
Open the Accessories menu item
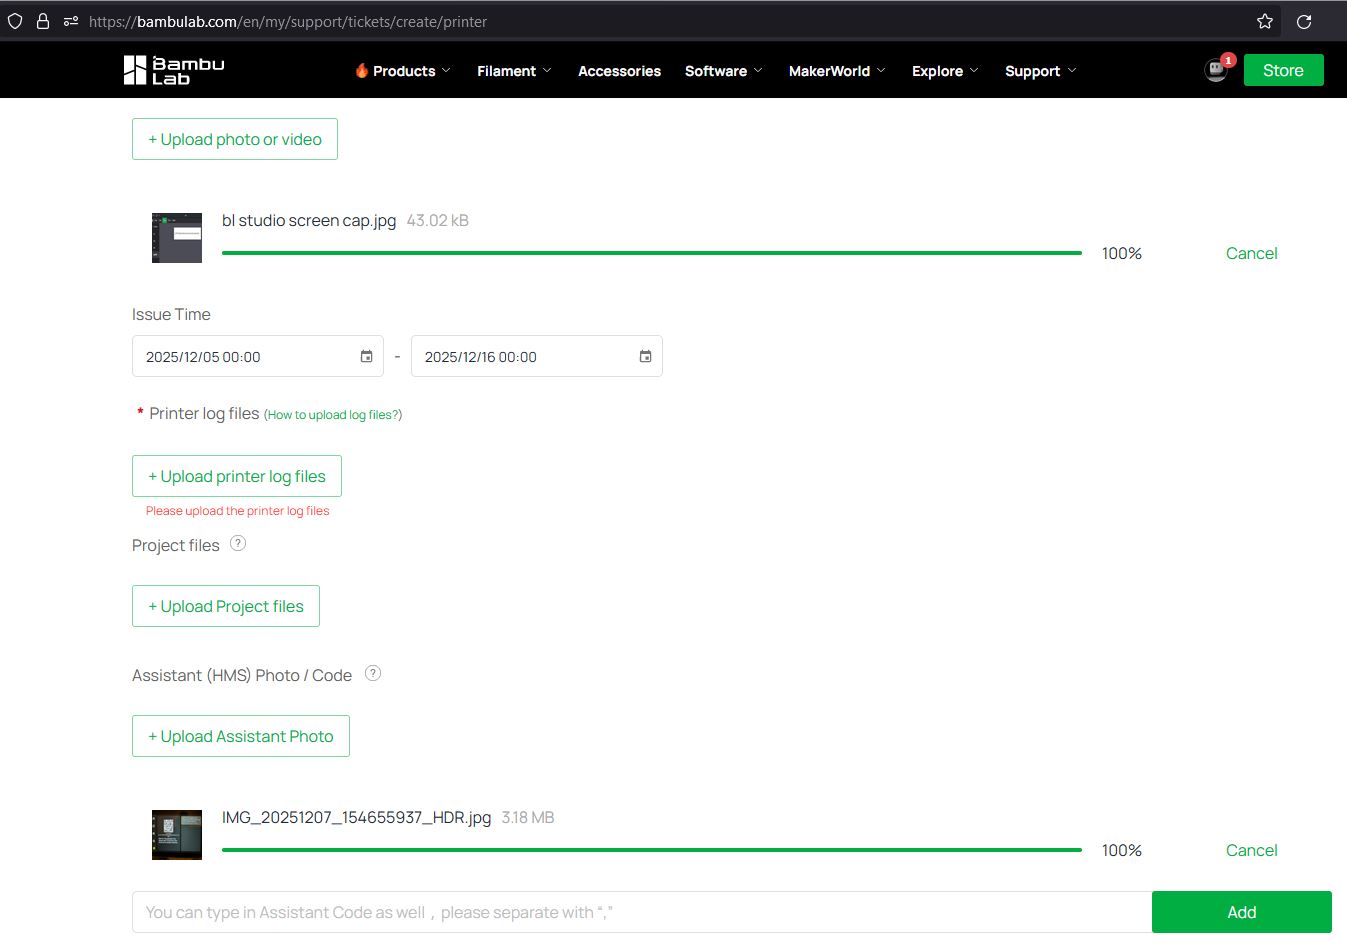619,71
